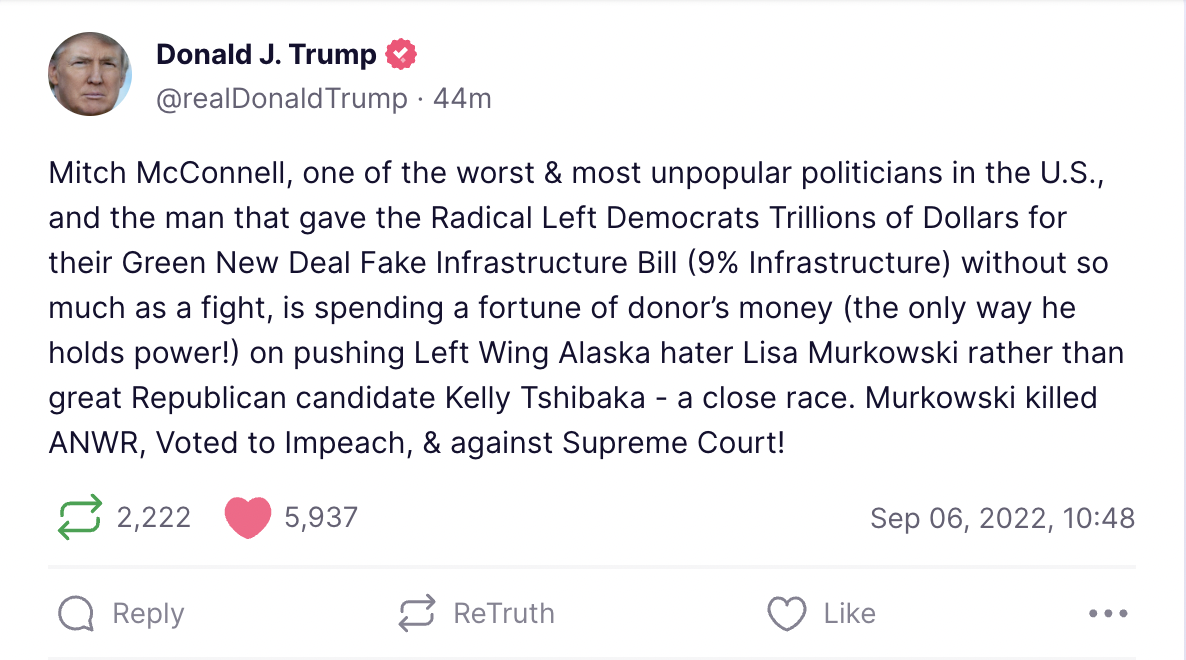This screenshot has width=1186, height=660.
Task: Expand options via the ellipsis control
Action: 1105,613
